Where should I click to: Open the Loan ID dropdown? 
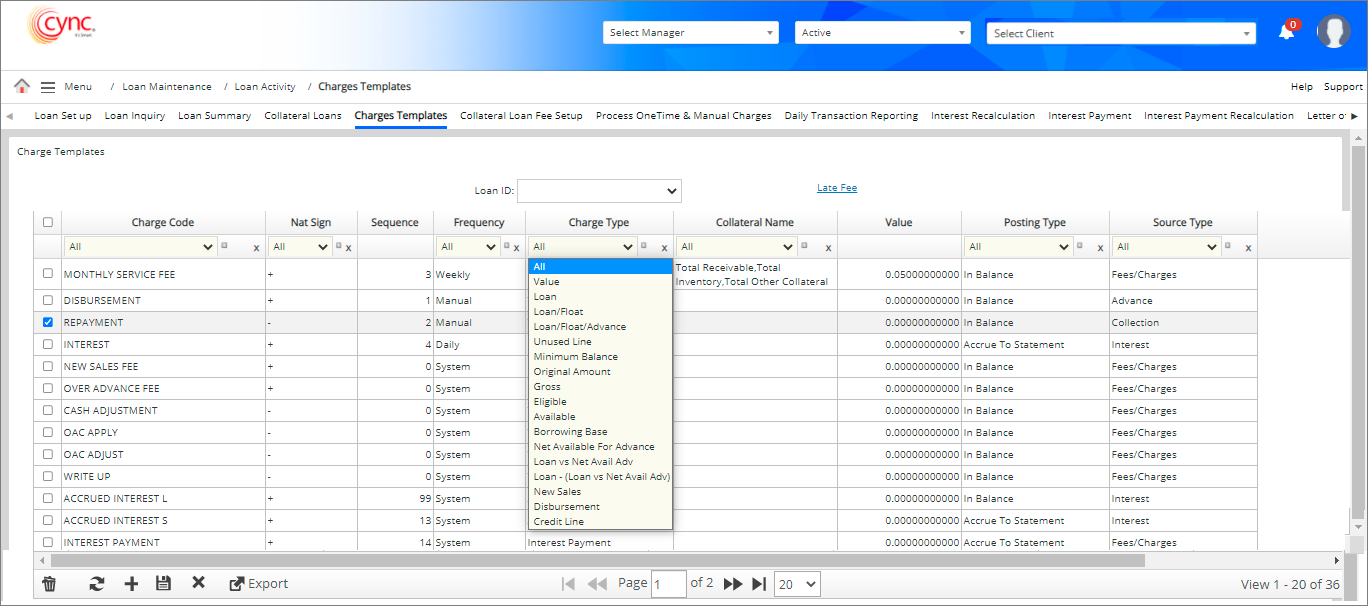598,190
